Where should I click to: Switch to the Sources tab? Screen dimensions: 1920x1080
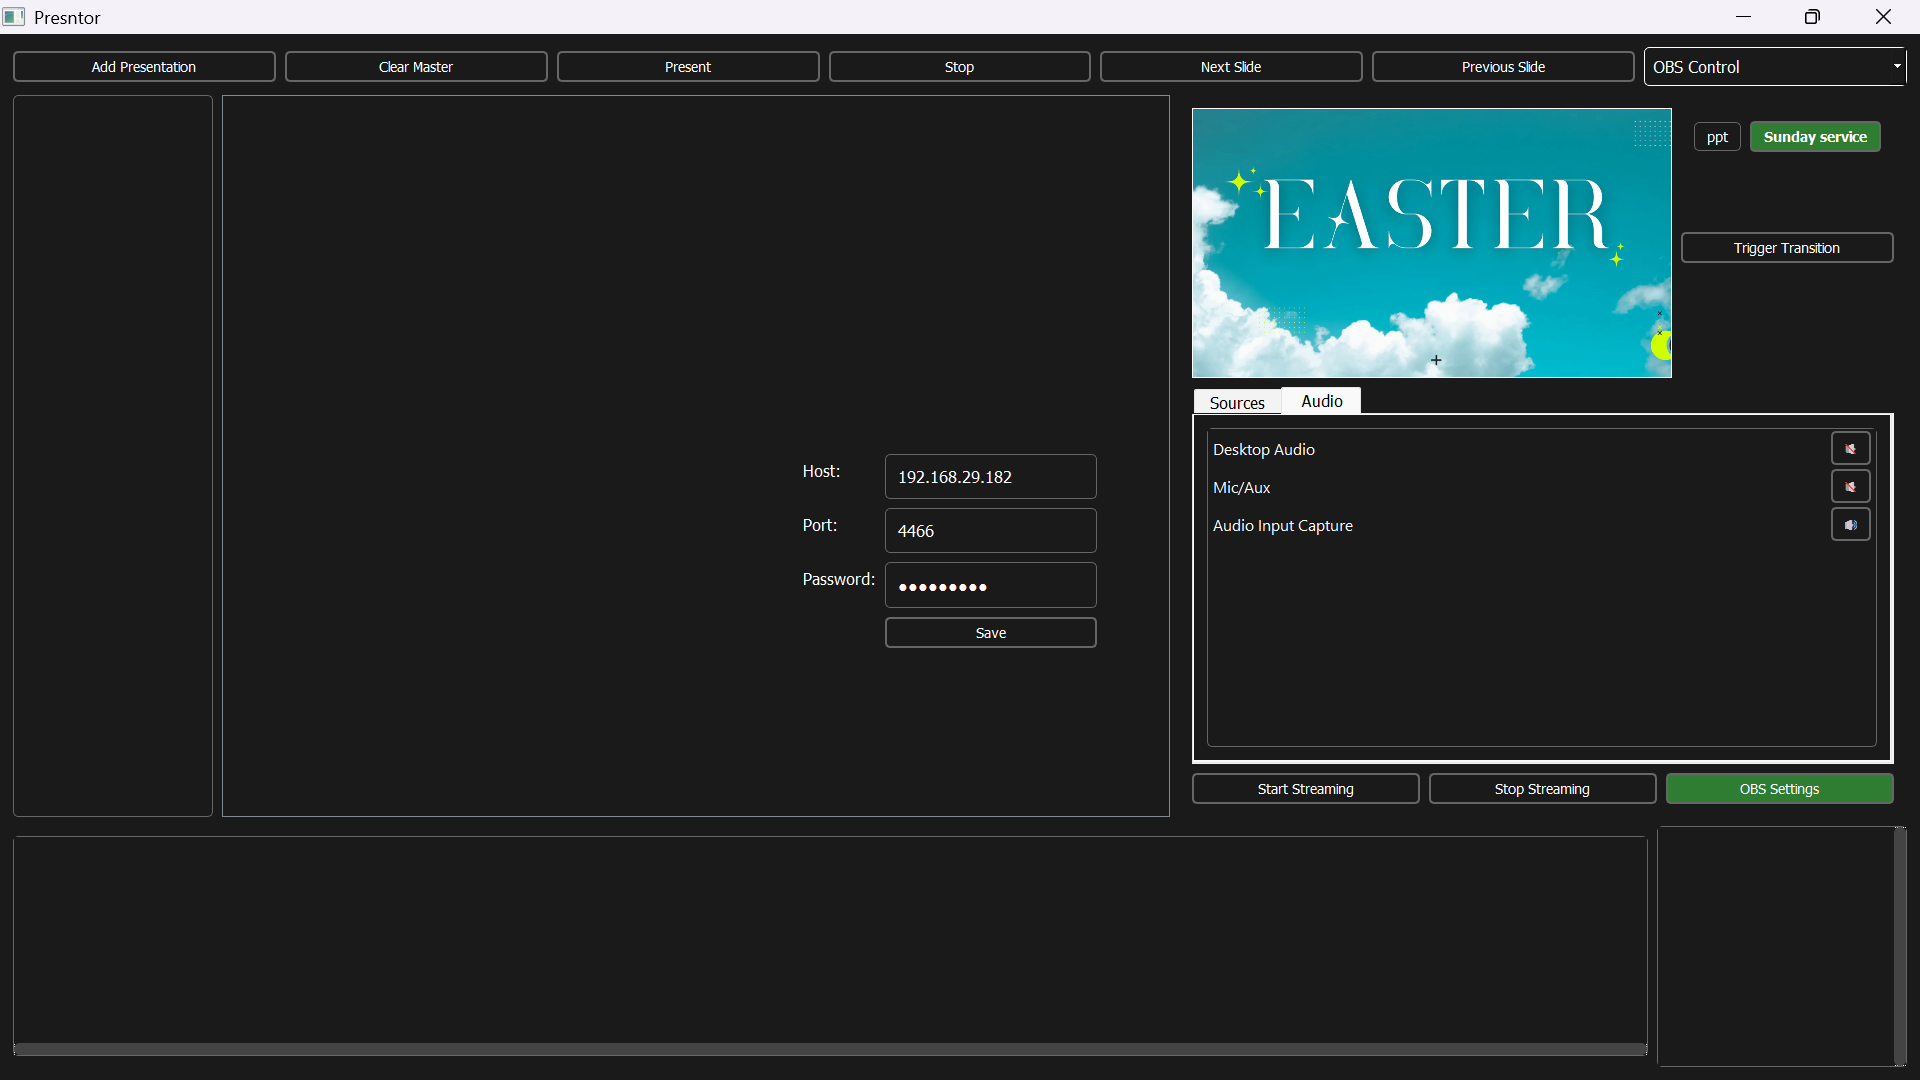pyautogui.click(x=1237, y=402)
